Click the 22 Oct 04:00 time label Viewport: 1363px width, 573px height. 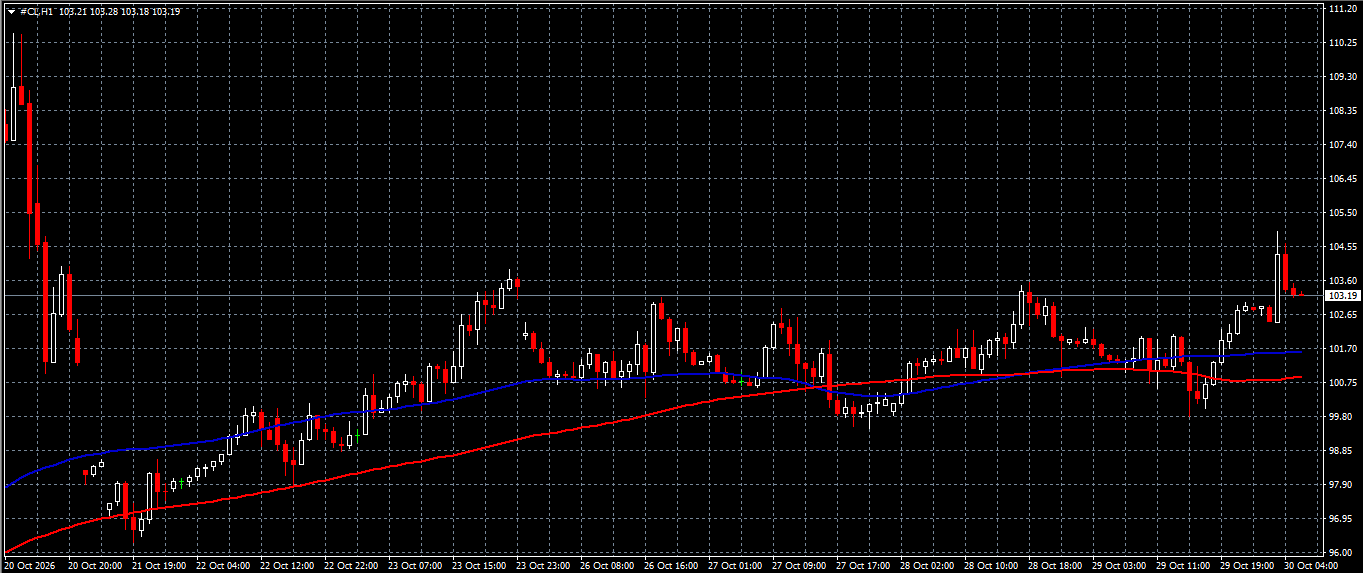point(224,565)
